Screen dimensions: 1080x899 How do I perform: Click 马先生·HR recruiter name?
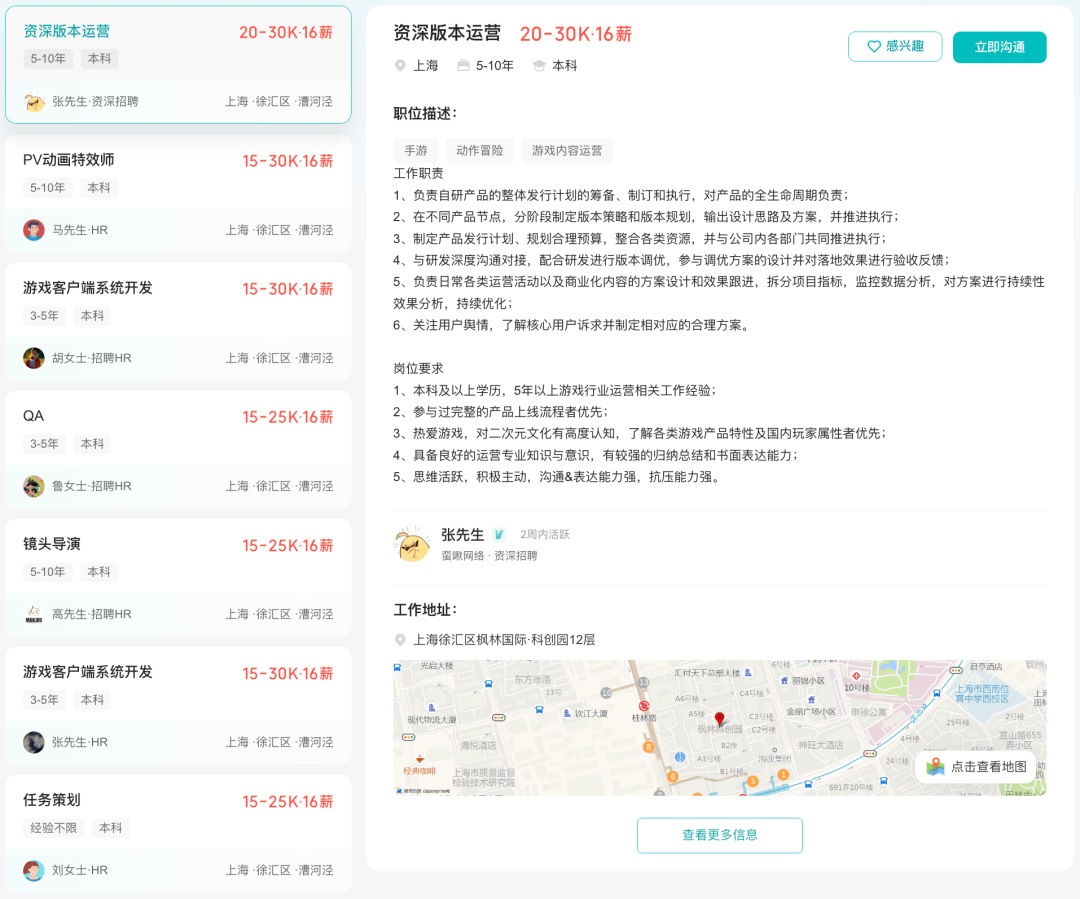(80, 229)
